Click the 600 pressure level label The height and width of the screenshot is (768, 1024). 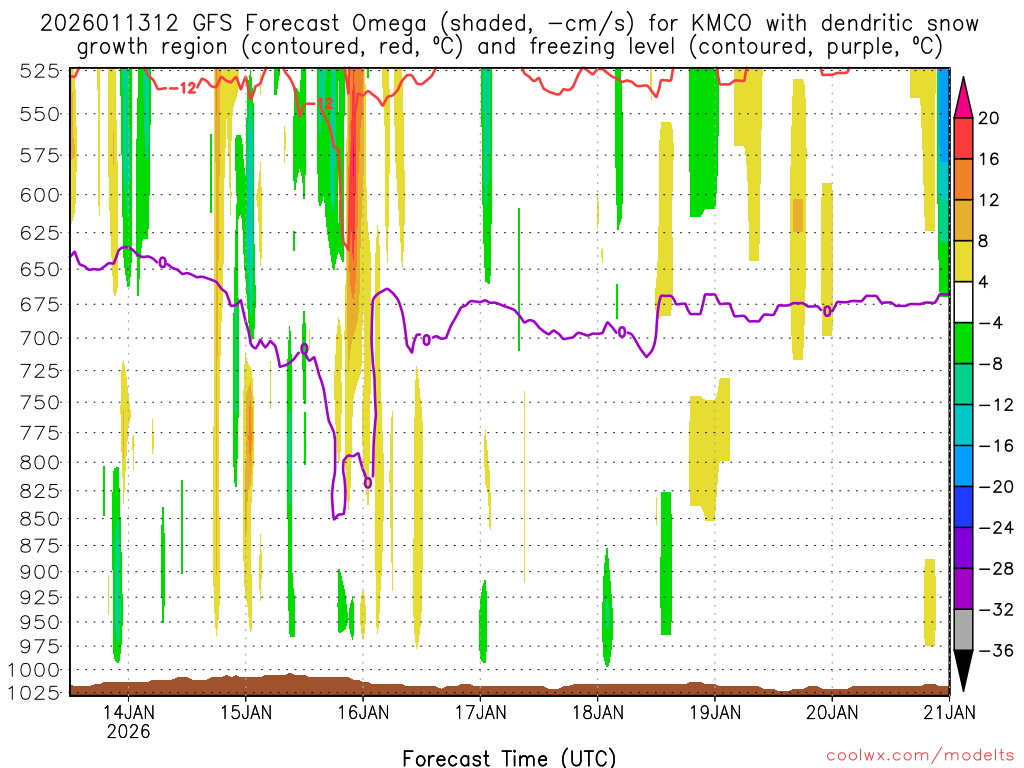39,195
